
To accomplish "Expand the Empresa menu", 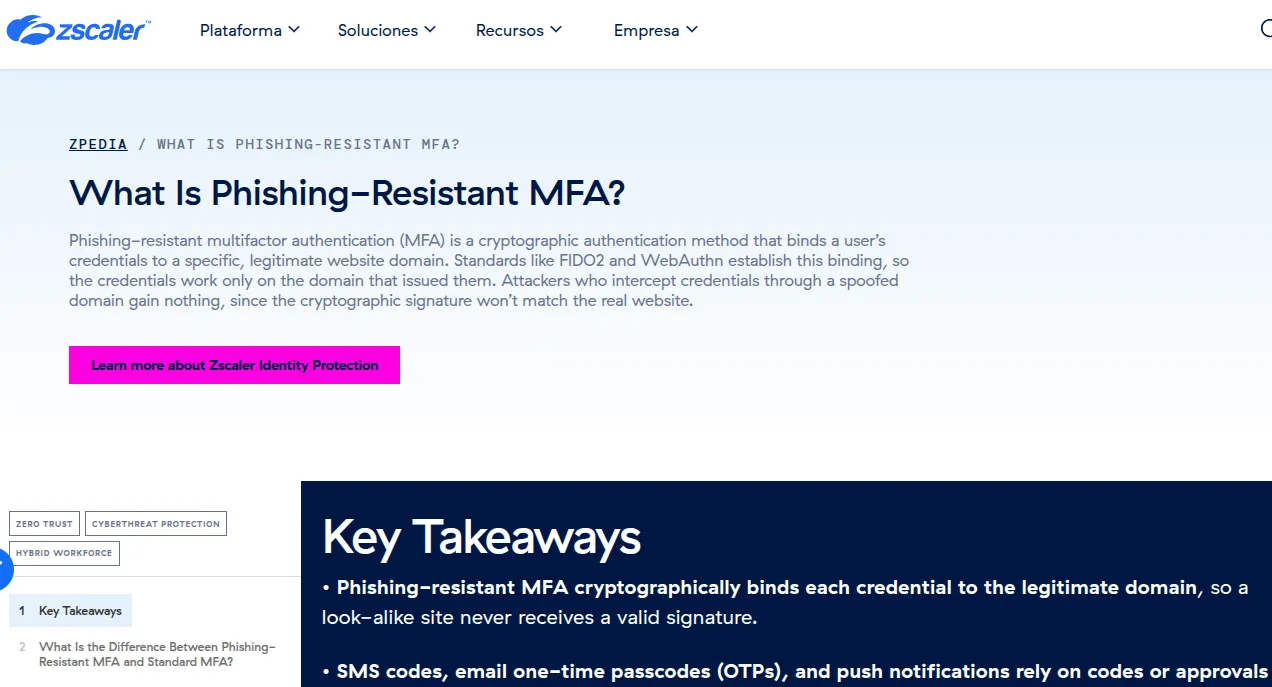I will tap(656, 30).
